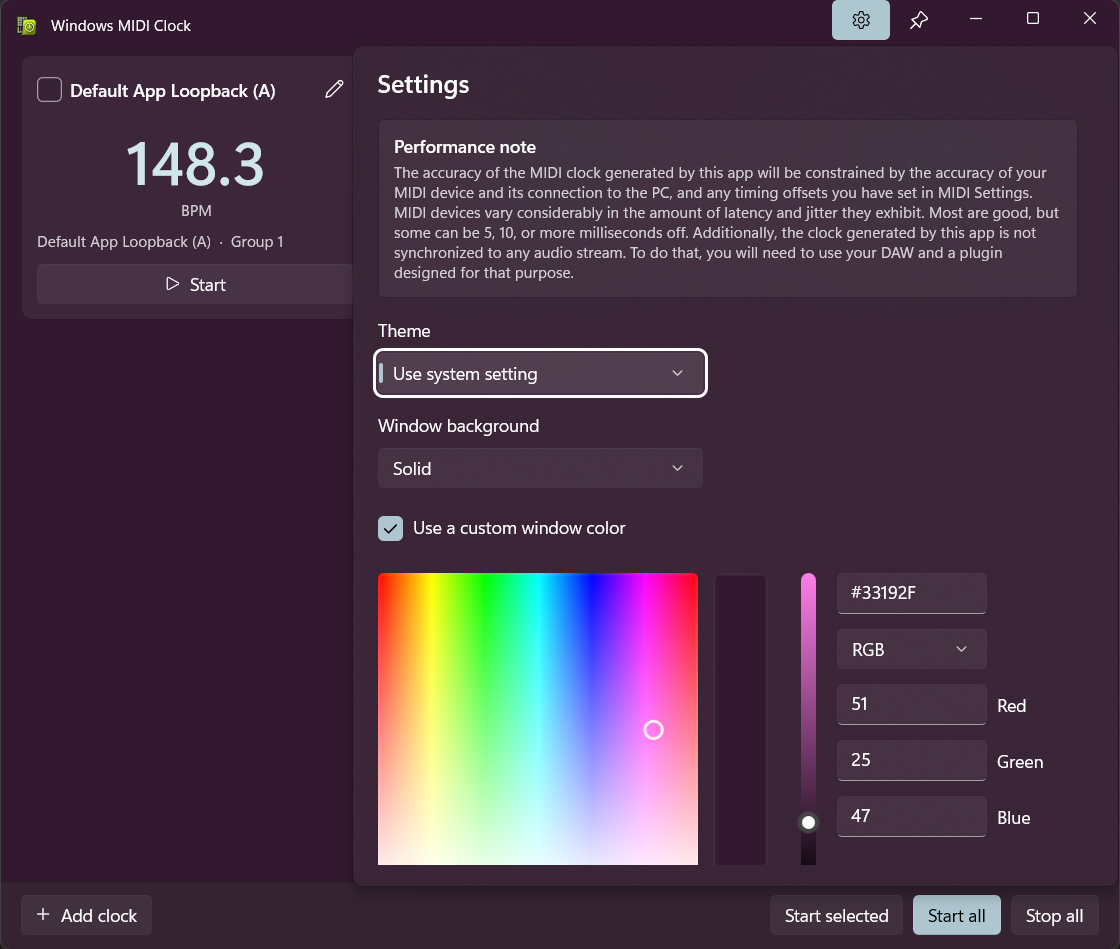Click the Green value field
Image resolution: width=1120 pixels, height=949 pixels.
pos(911,760)
